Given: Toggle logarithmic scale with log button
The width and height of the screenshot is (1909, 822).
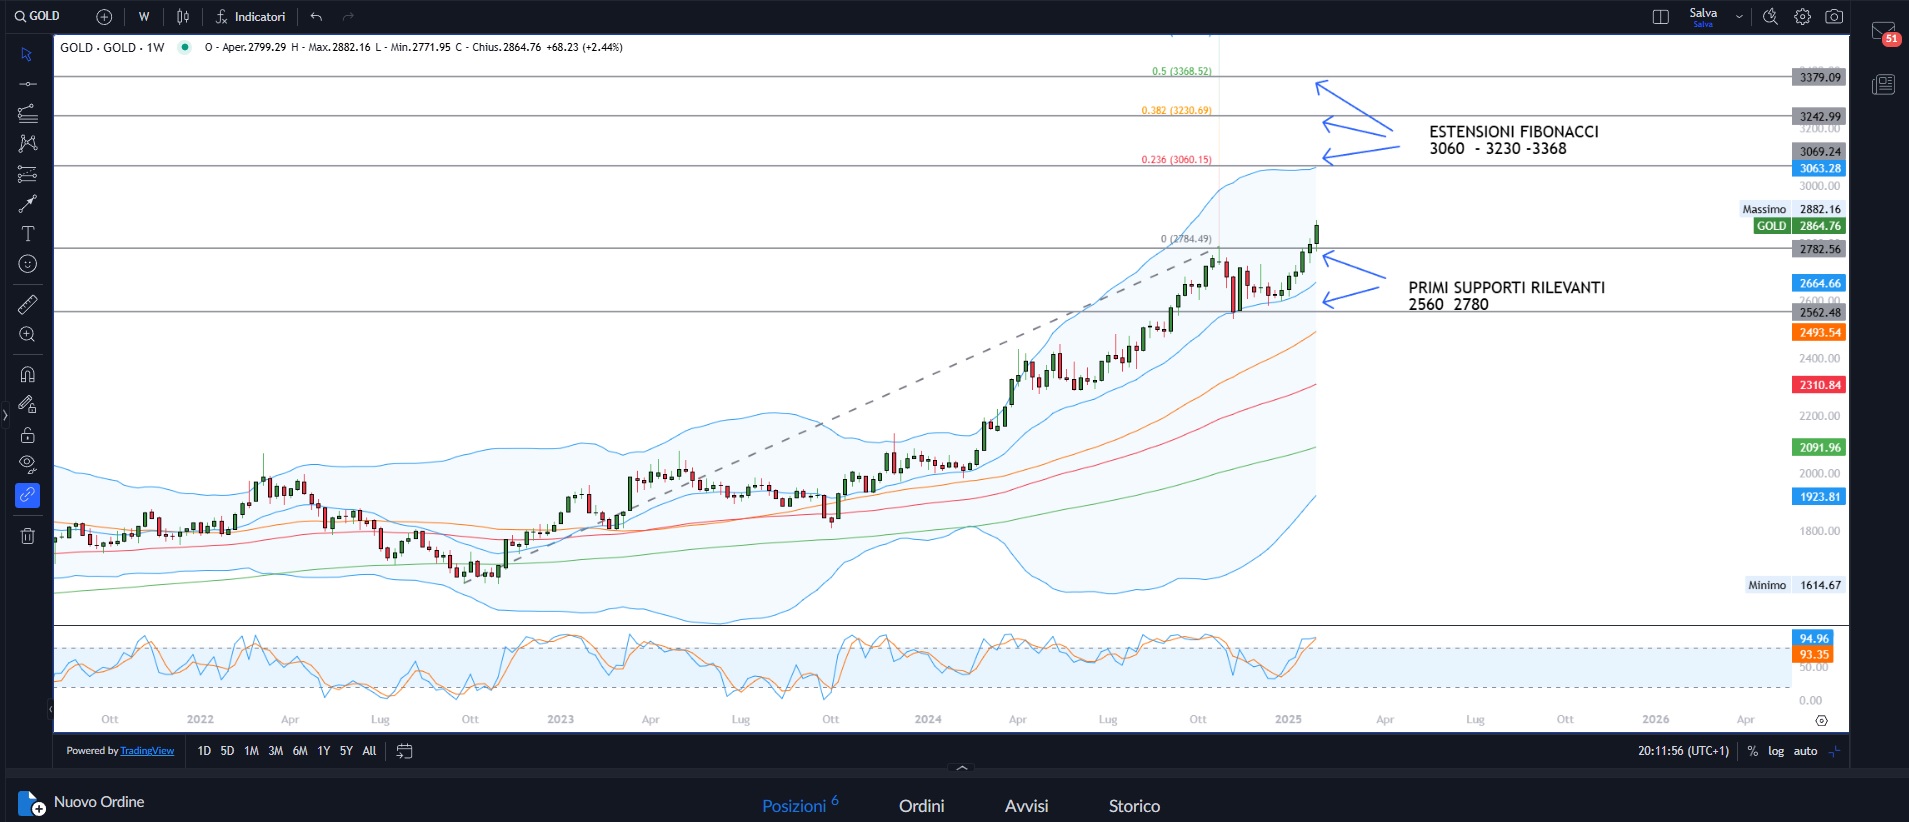Looking at the screenshot, I should pyautogui.click(x=1776, y=751).
